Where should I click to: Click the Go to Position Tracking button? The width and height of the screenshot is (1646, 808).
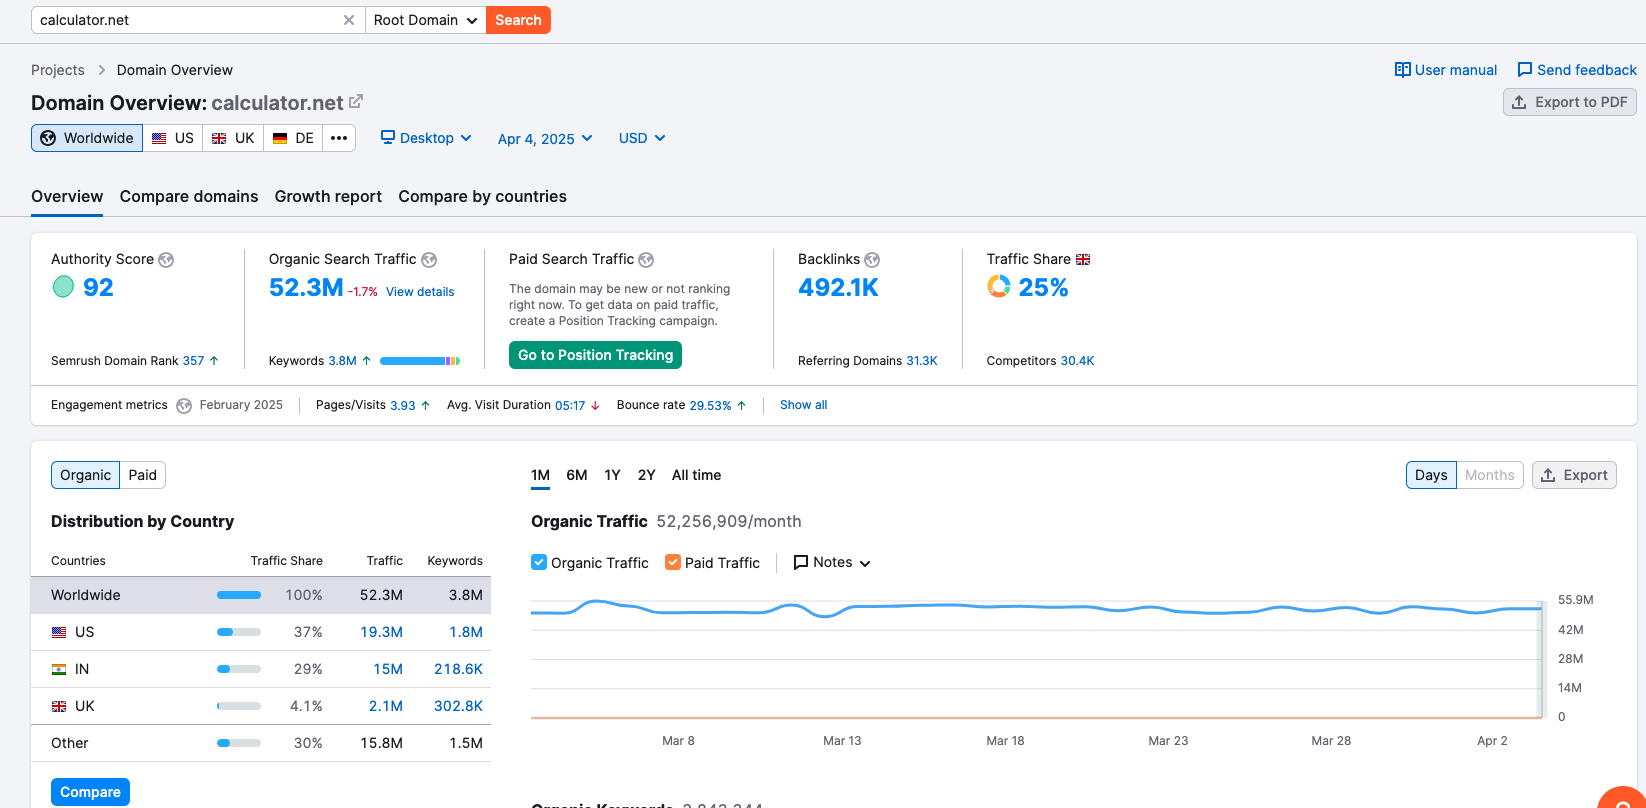(x=595, y=355)
